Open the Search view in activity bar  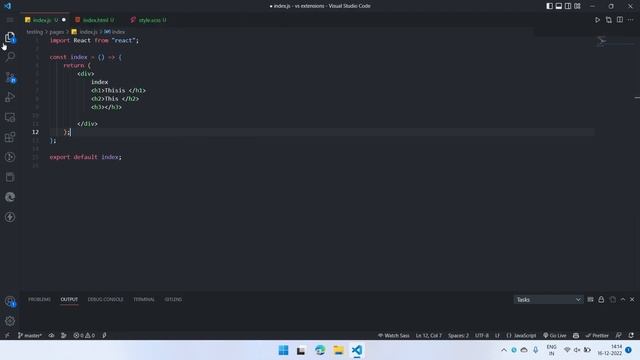point(10,57)
